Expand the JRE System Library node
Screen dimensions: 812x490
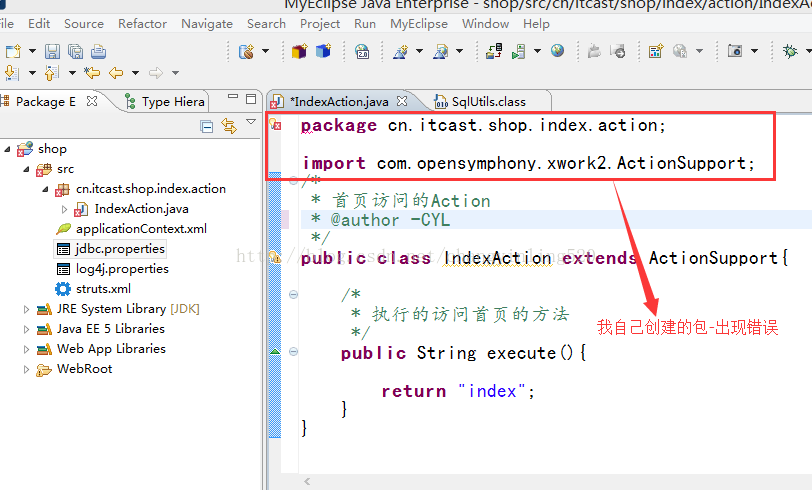coord(26,309)
